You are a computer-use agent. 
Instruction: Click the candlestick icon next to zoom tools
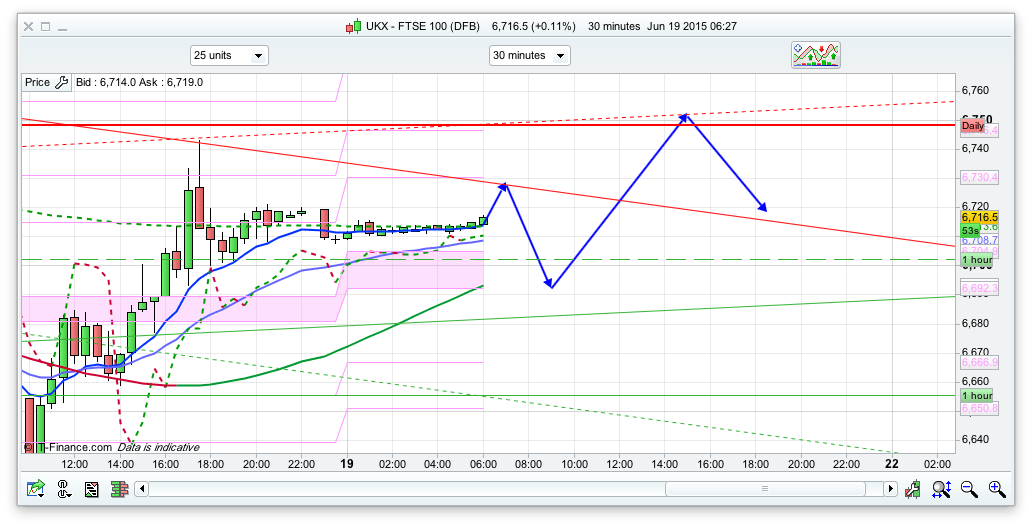[914, 489]
